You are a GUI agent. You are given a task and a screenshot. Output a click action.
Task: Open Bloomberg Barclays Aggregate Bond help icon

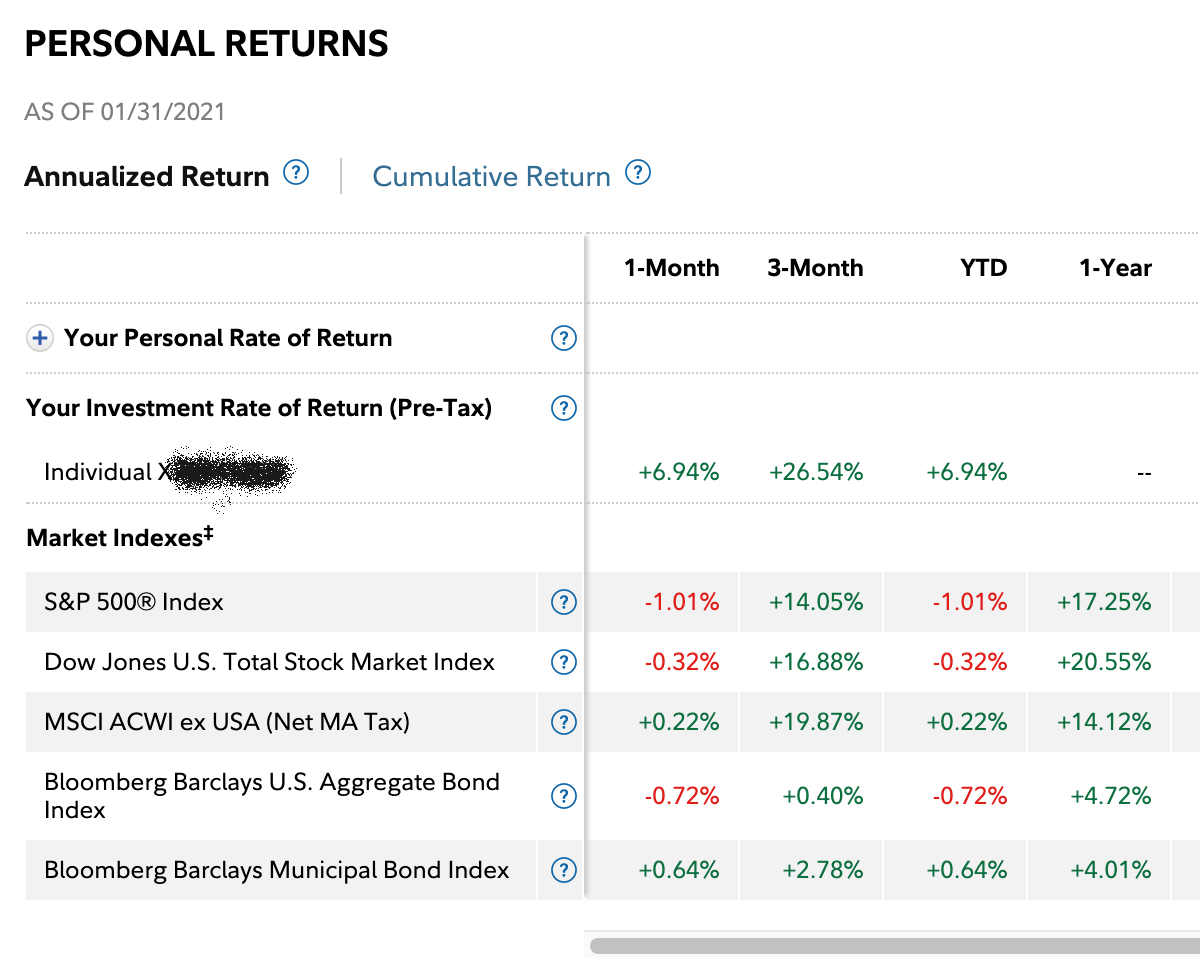click(x=564, y=796)
